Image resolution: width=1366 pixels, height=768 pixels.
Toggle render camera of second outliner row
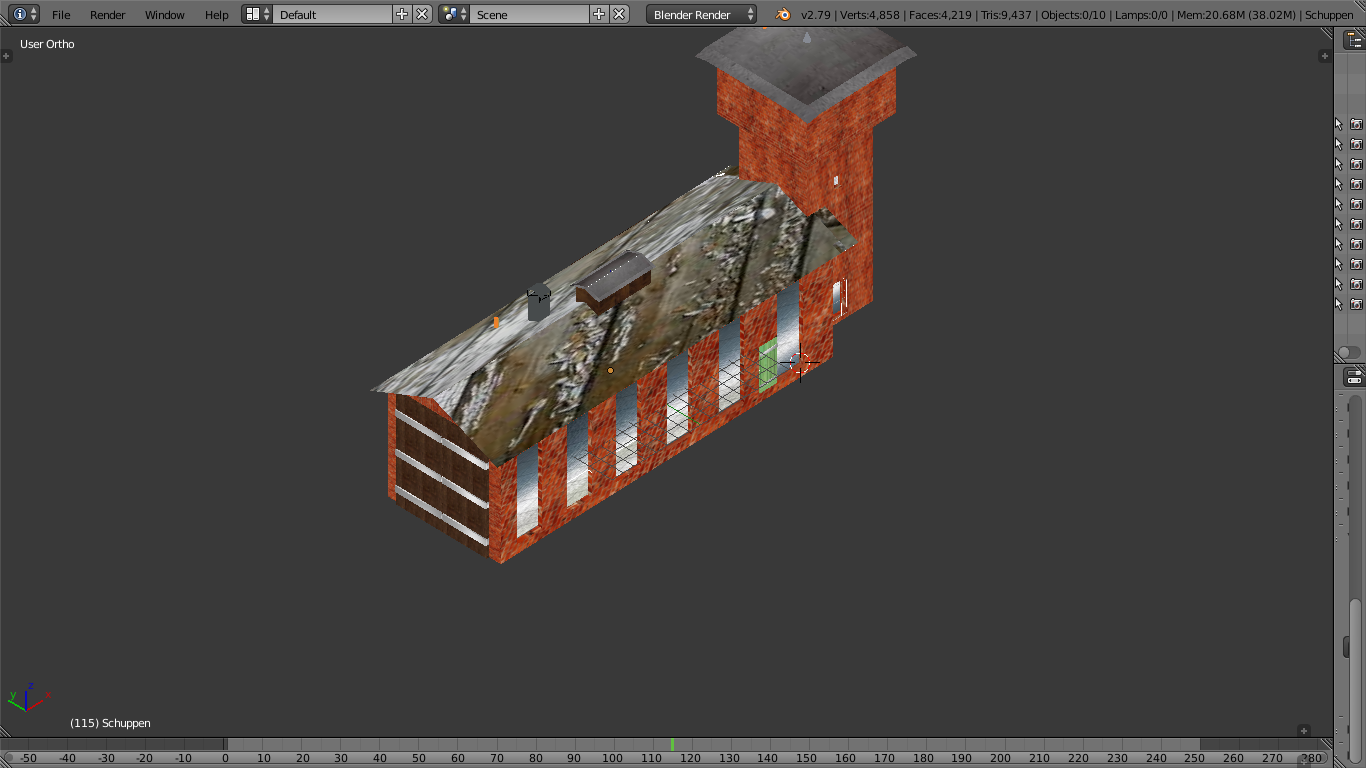(1356, 144)
